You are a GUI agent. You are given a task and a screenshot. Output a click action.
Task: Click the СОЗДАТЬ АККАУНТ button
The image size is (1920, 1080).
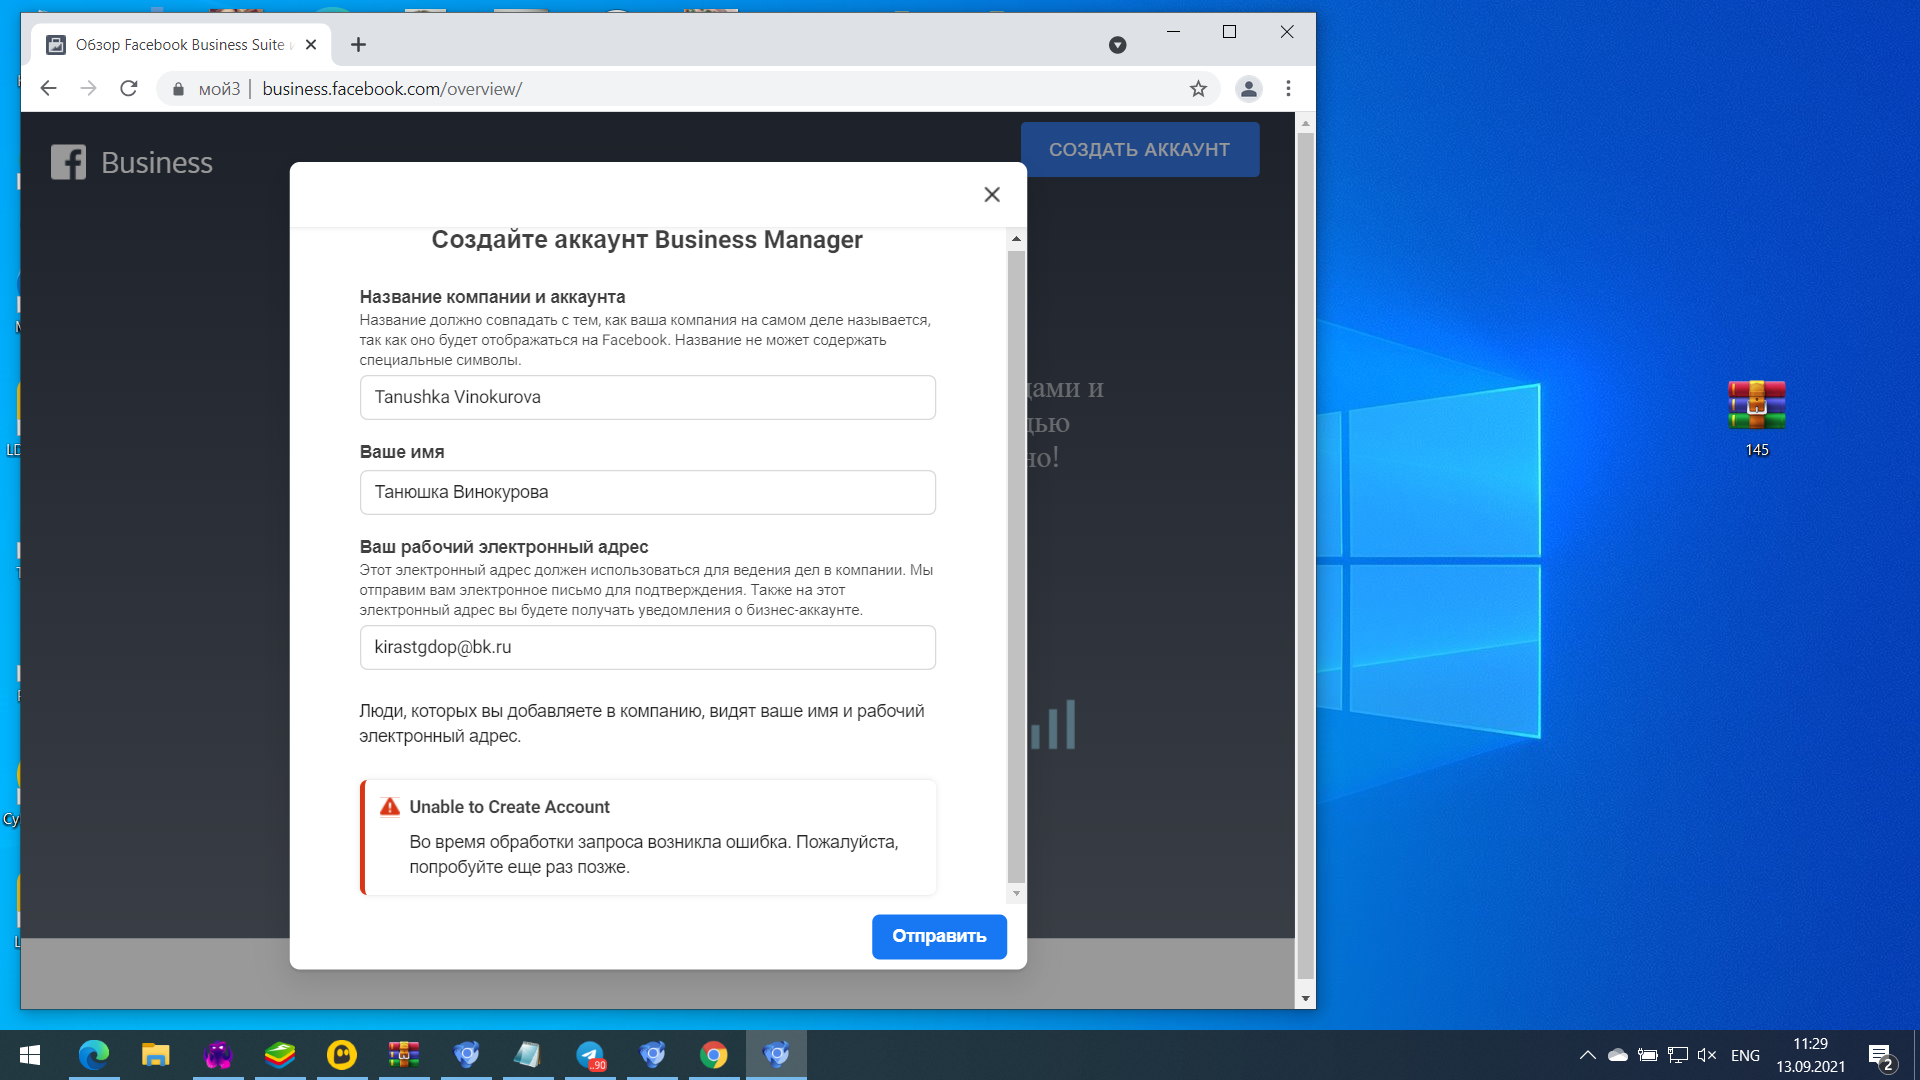click(x=1139, y=150)
